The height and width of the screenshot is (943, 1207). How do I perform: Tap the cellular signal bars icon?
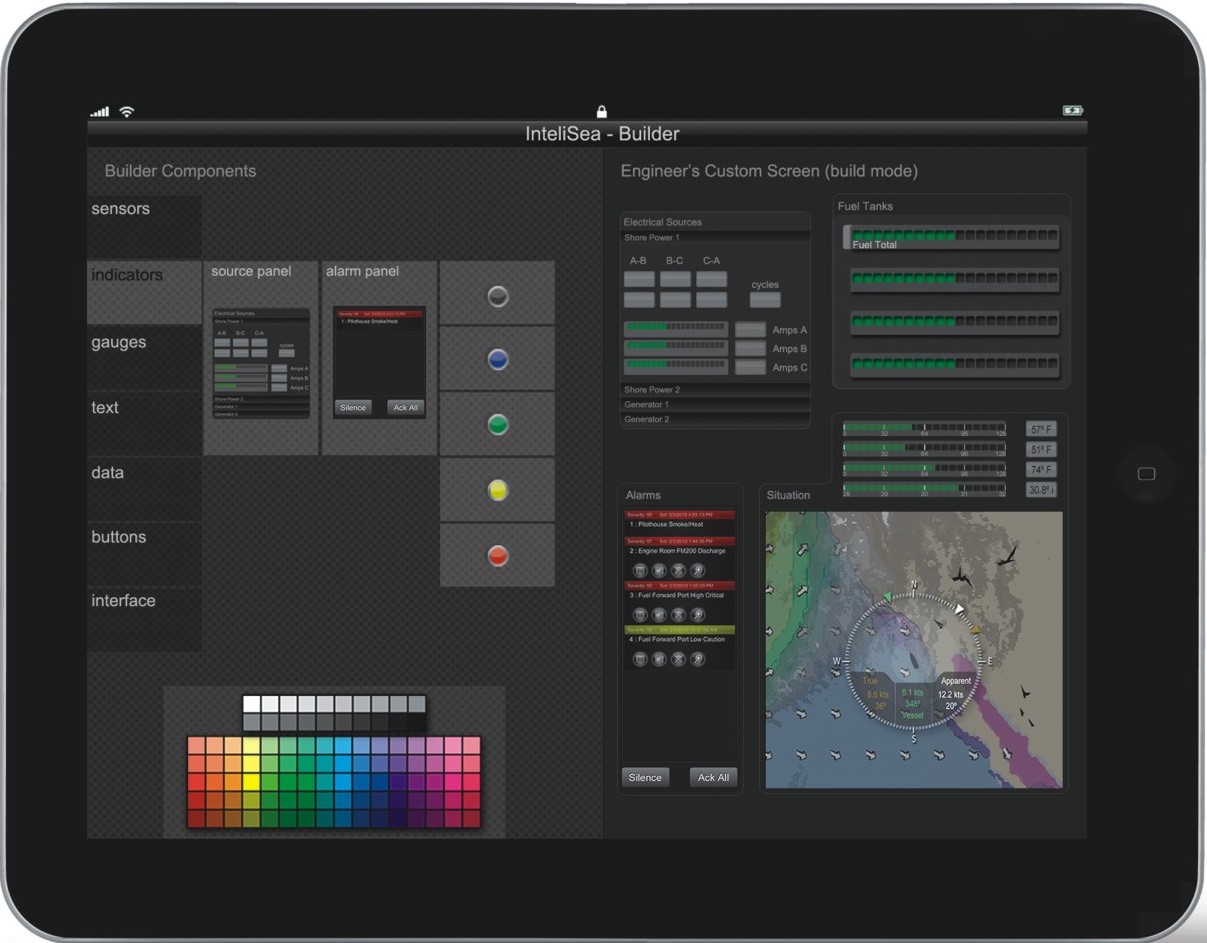tap(100, 112)
